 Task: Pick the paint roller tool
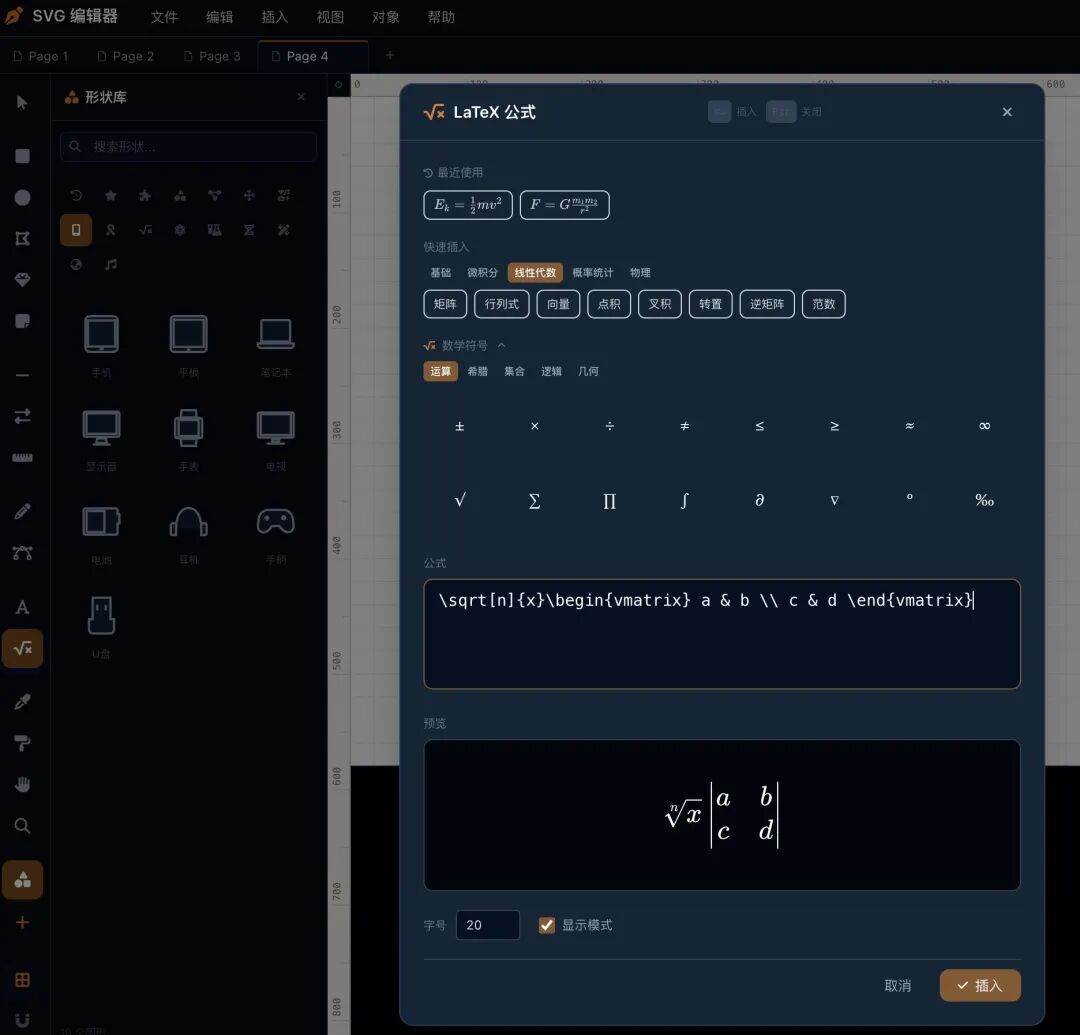(22, 743)
